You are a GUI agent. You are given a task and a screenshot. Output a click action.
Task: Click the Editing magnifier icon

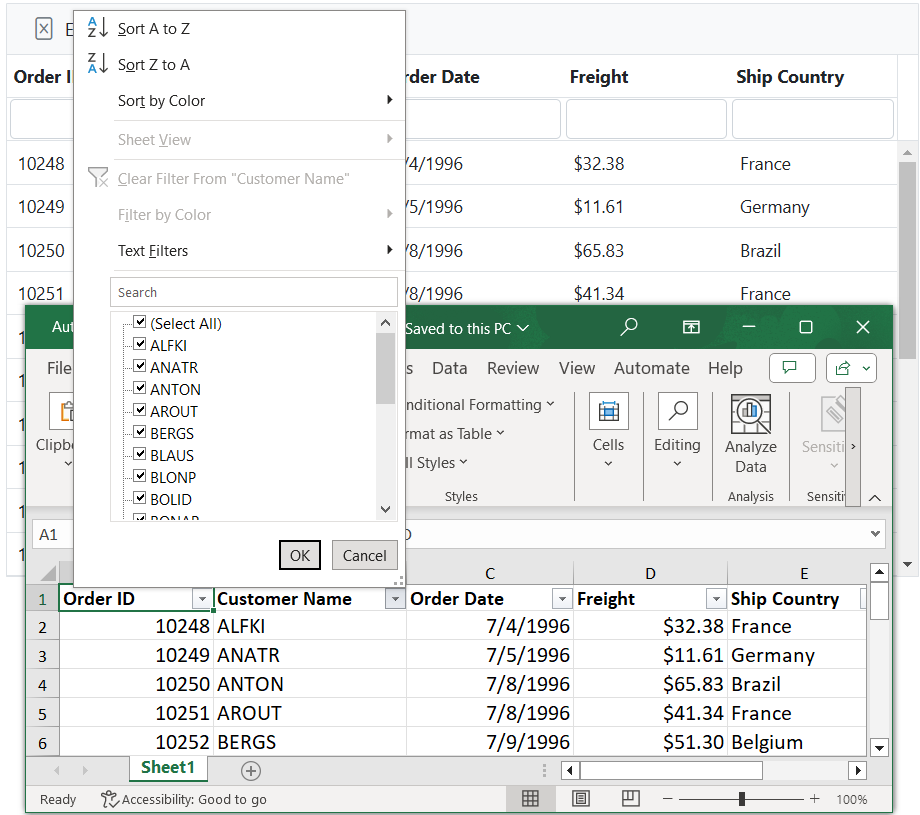click(677, 411)
